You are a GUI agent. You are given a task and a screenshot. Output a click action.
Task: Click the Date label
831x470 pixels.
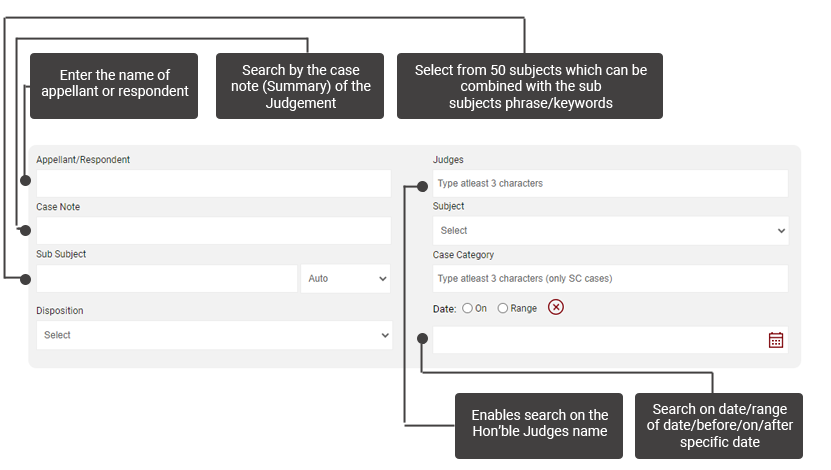444,309
